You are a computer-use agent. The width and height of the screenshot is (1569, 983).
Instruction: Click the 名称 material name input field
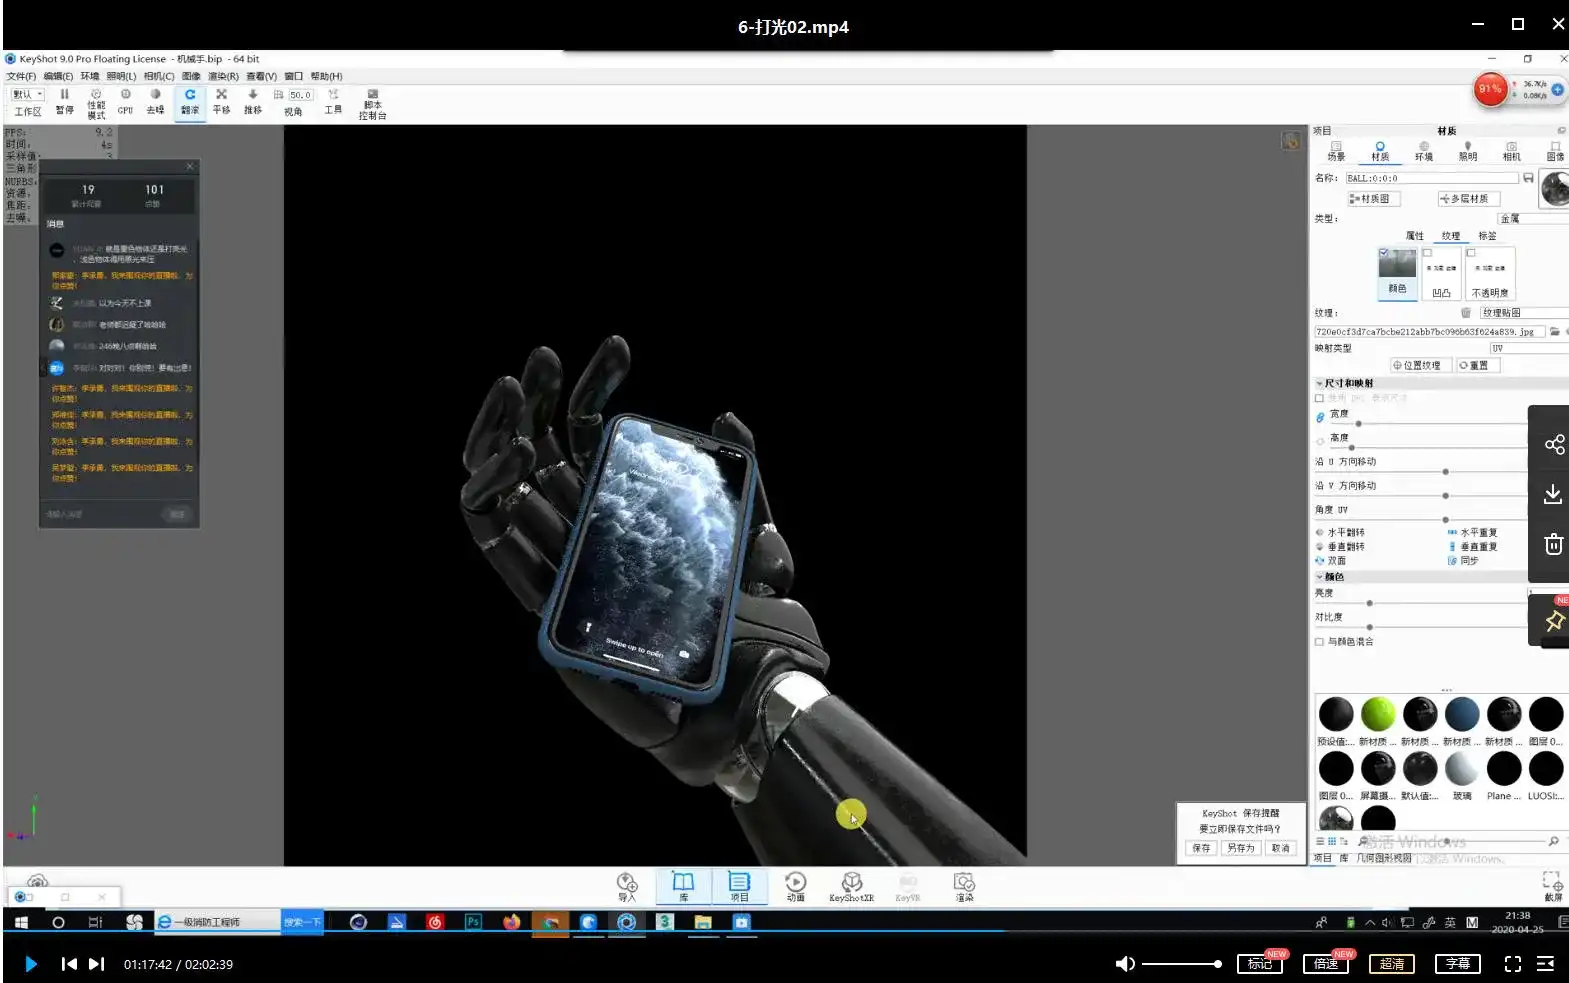click(x=1430, y=178)
